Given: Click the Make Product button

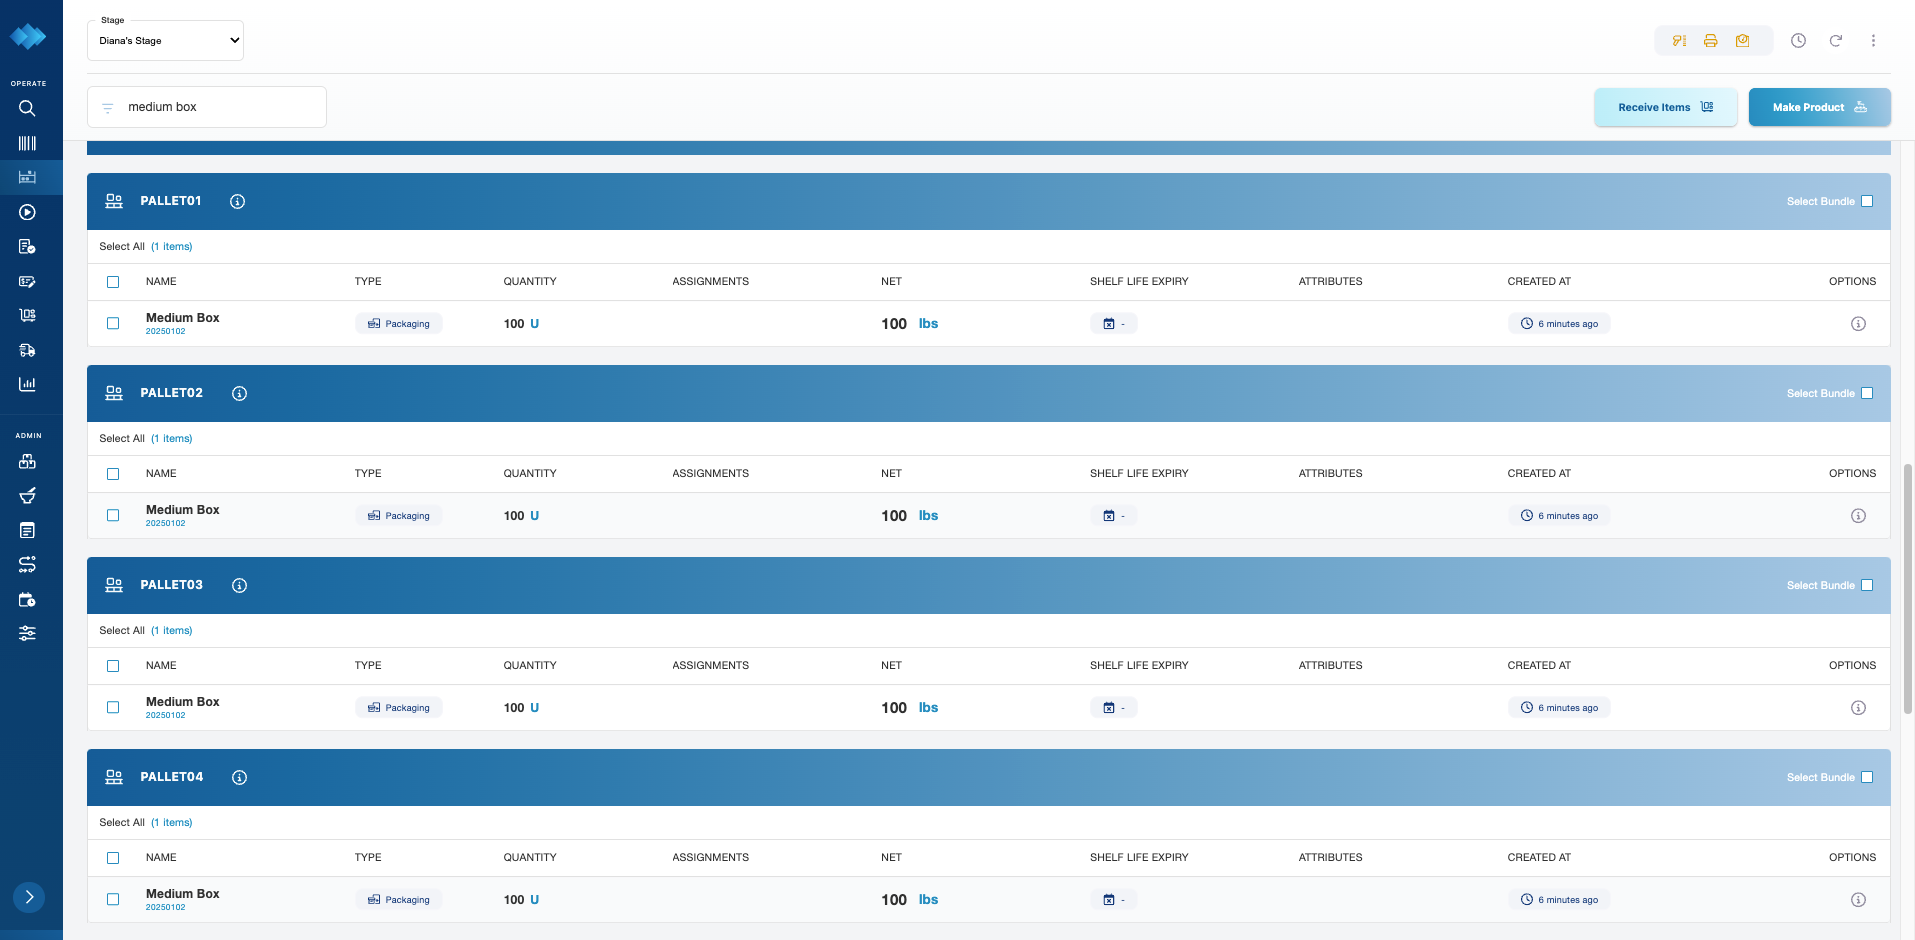Looking at the screenshot, I should 1819,107.
